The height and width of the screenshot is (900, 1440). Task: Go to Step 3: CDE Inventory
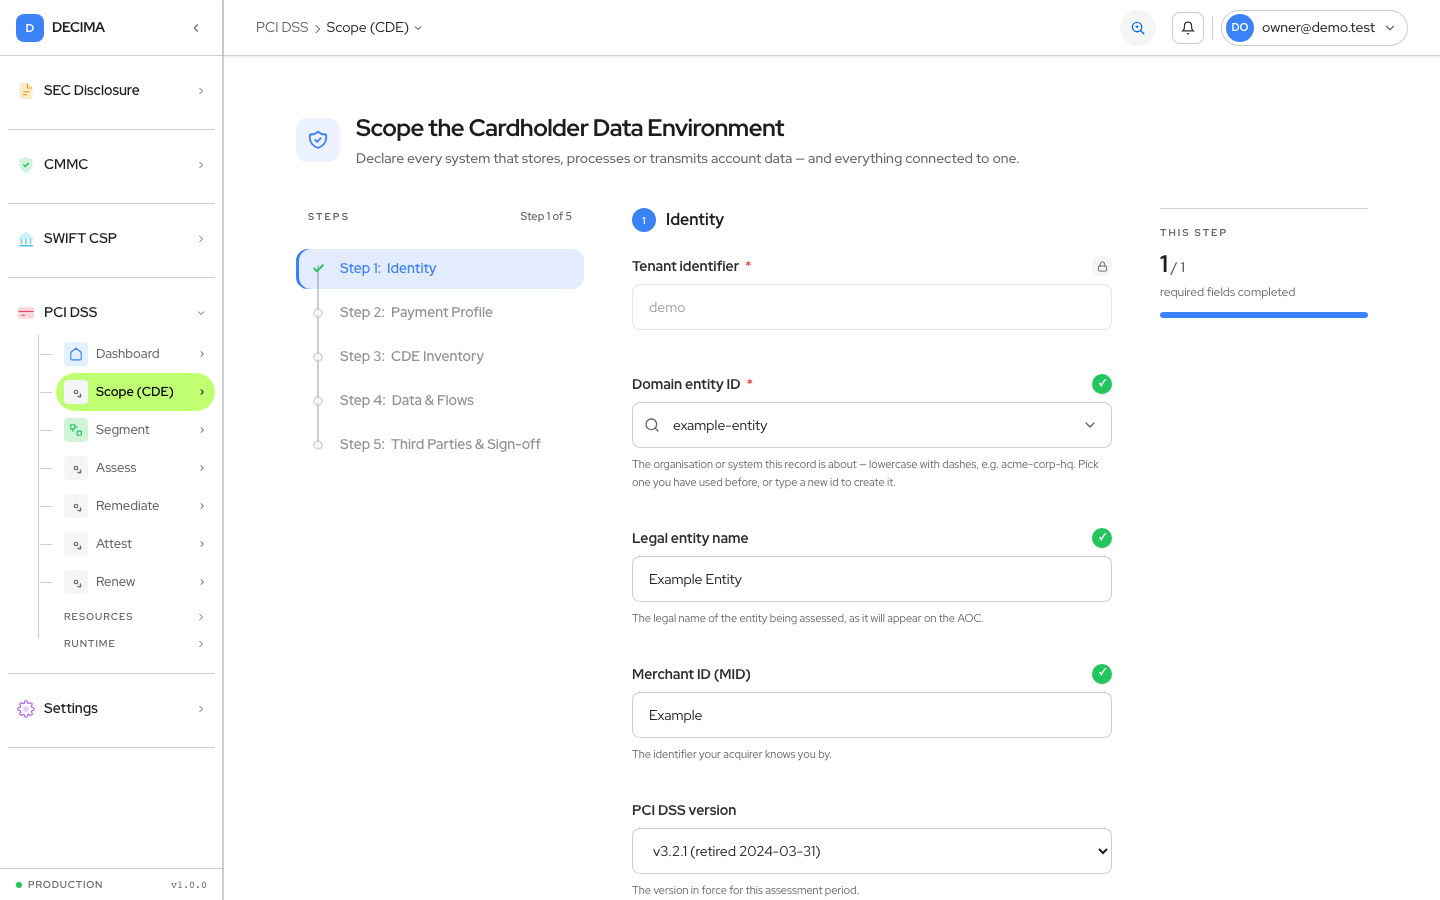[440, 357]
